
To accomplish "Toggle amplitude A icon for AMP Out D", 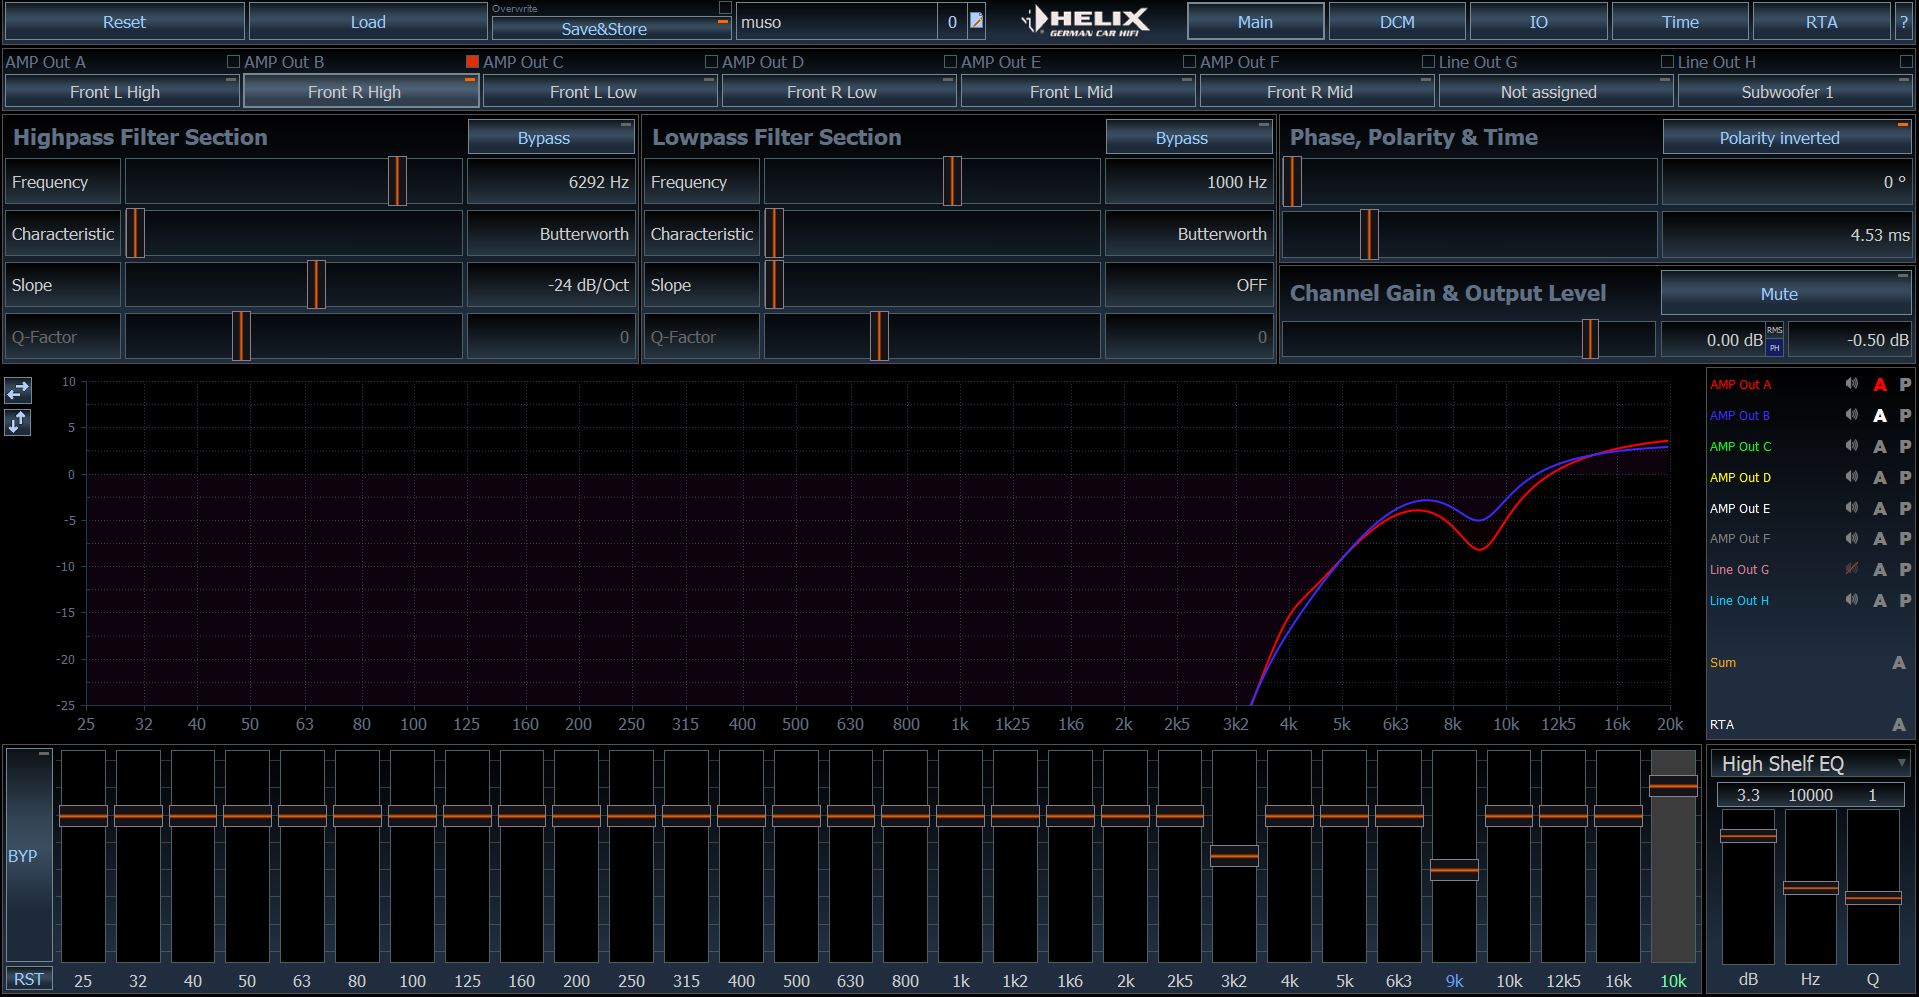I will pyautogui.click(x=1880, y=477).
